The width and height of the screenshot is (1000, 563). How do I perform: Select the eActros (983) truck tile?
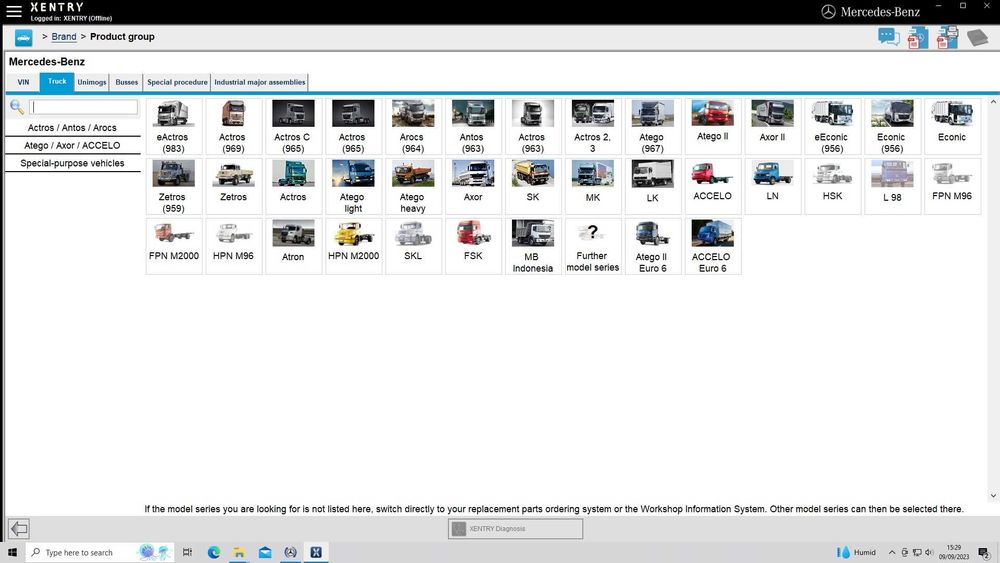coord(173,126)
